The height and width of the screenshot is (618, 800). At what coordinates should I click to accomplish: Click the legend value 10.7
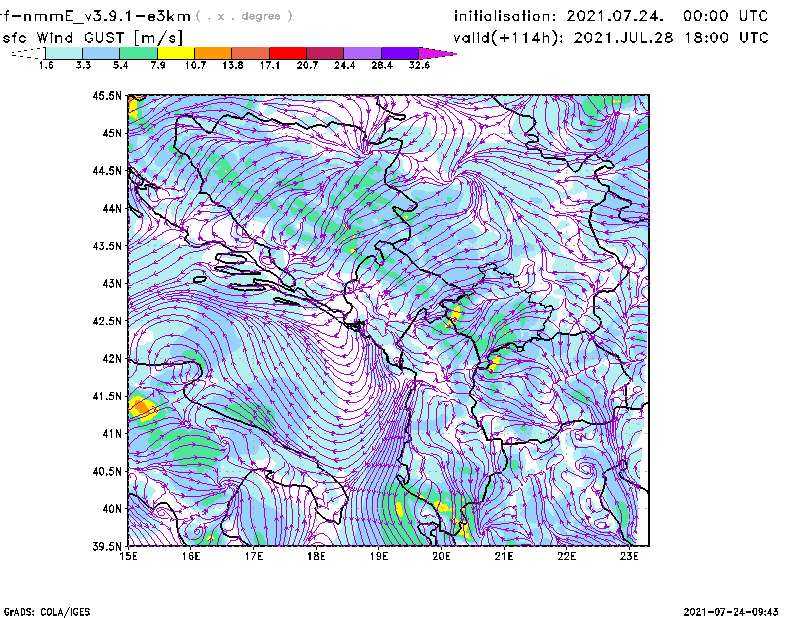195,65
